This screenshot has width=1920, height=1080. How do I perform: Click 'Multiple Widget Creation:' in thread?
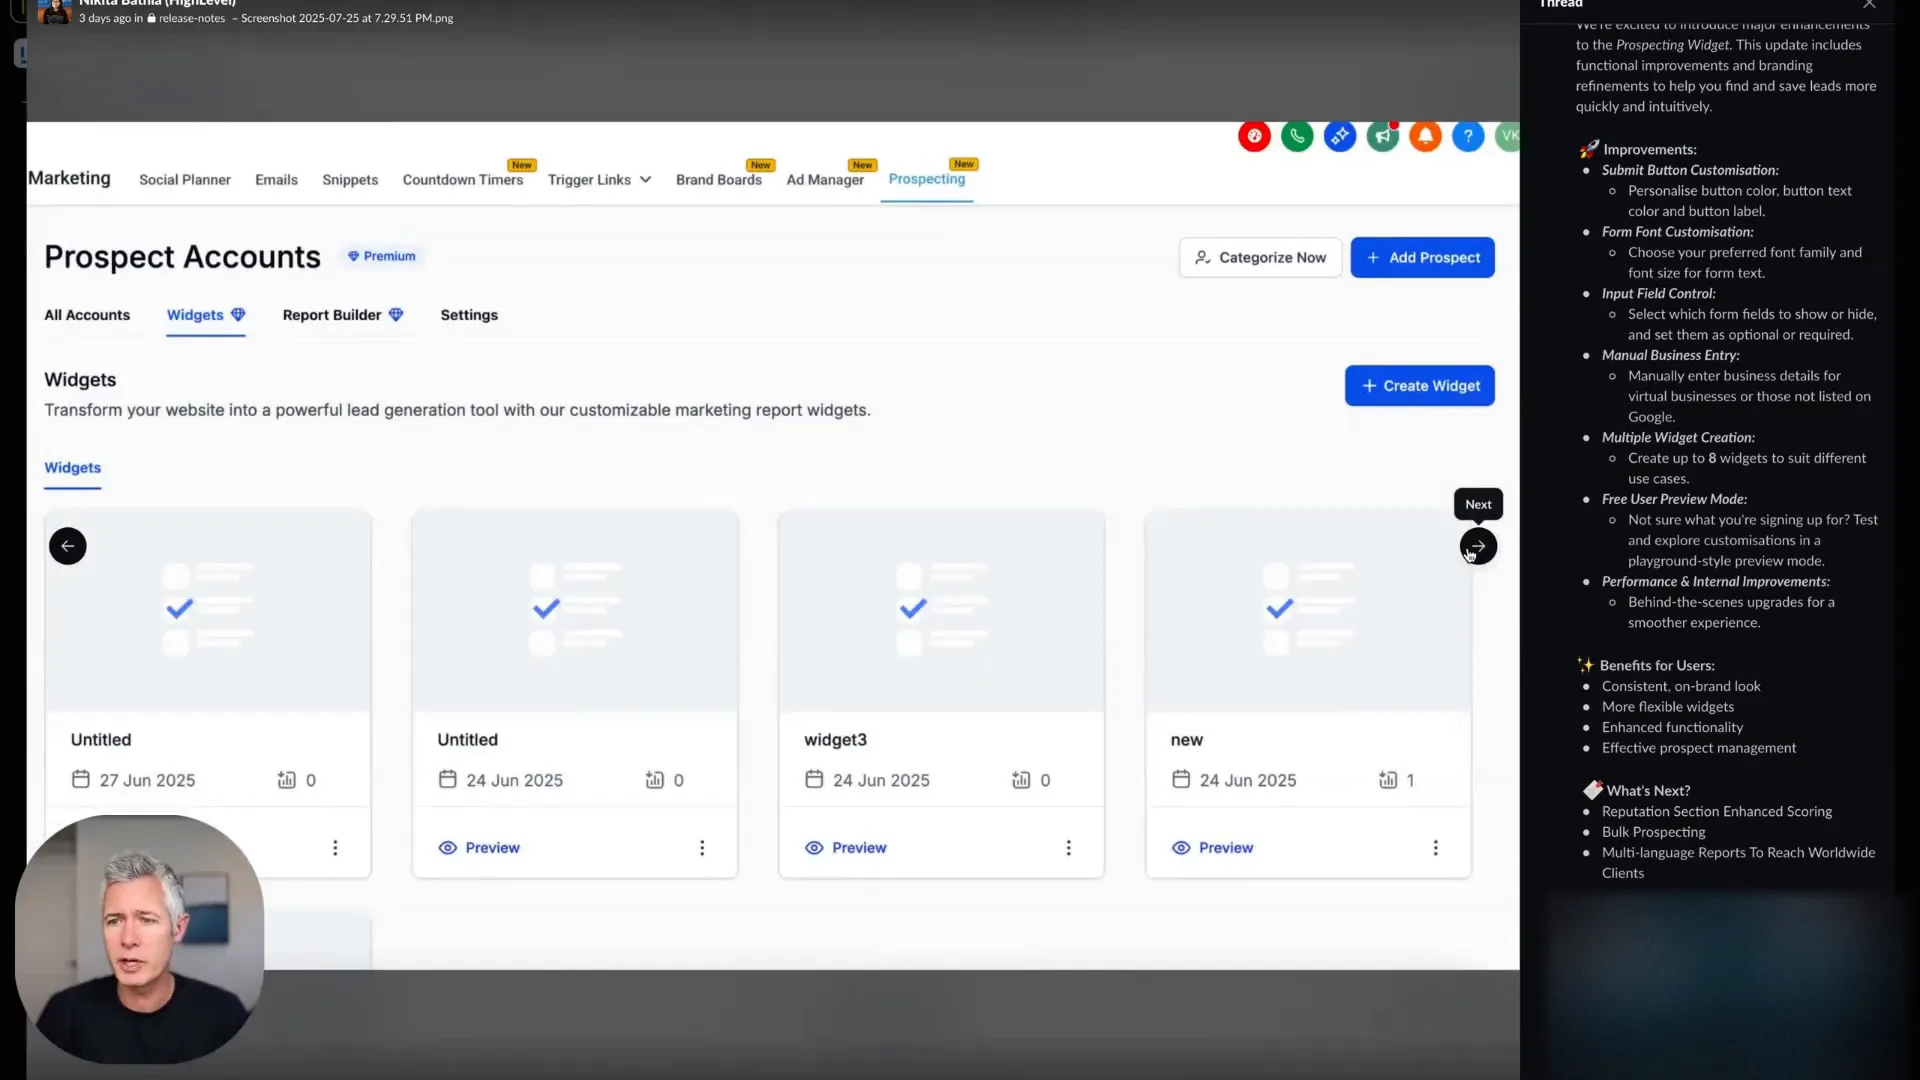pyautogui.click(x=1678, y=438)
